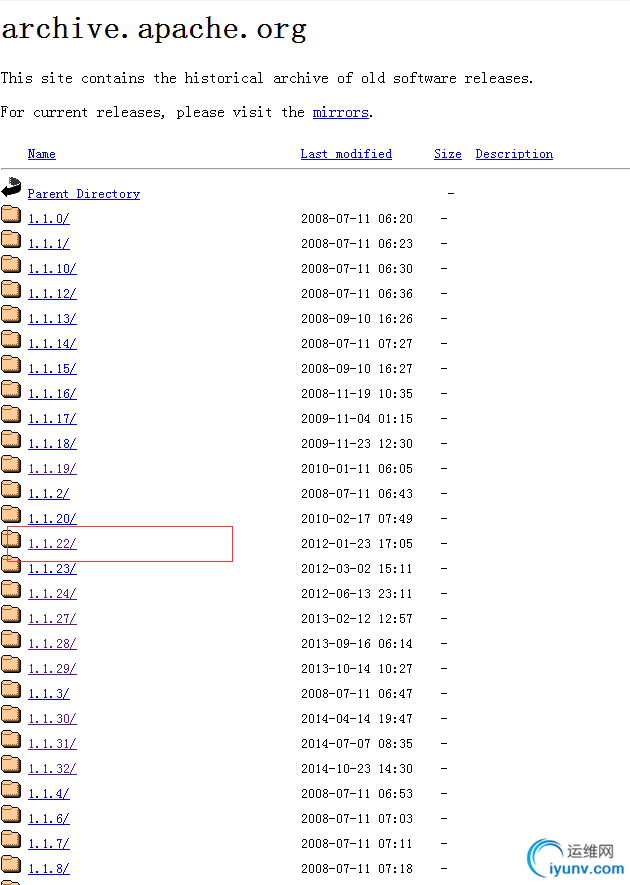
Task: Open the 1.1.2/ directory link
Action: [x=49, y=494]
